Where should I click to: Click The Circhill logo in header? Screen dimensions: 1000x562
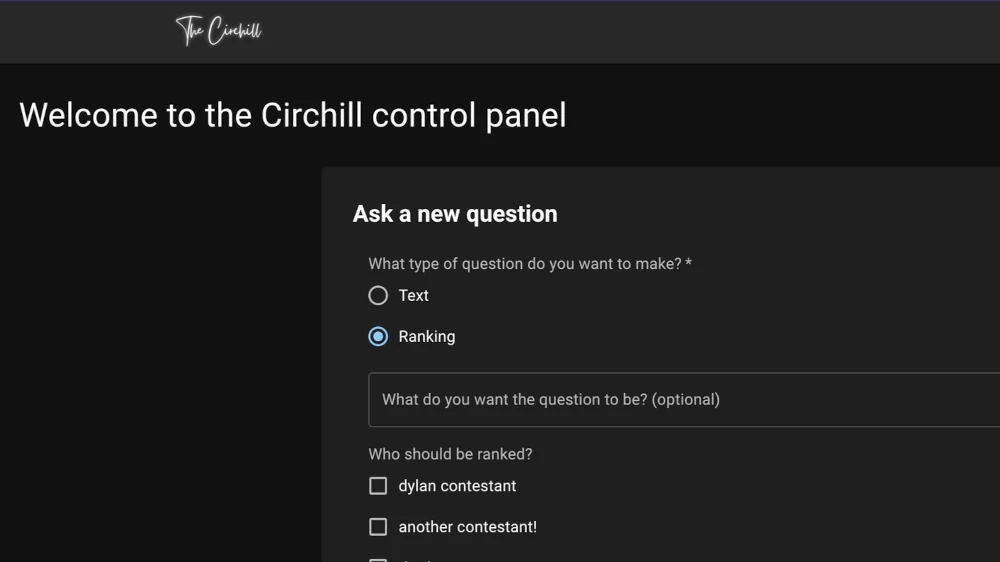point(219,31)
